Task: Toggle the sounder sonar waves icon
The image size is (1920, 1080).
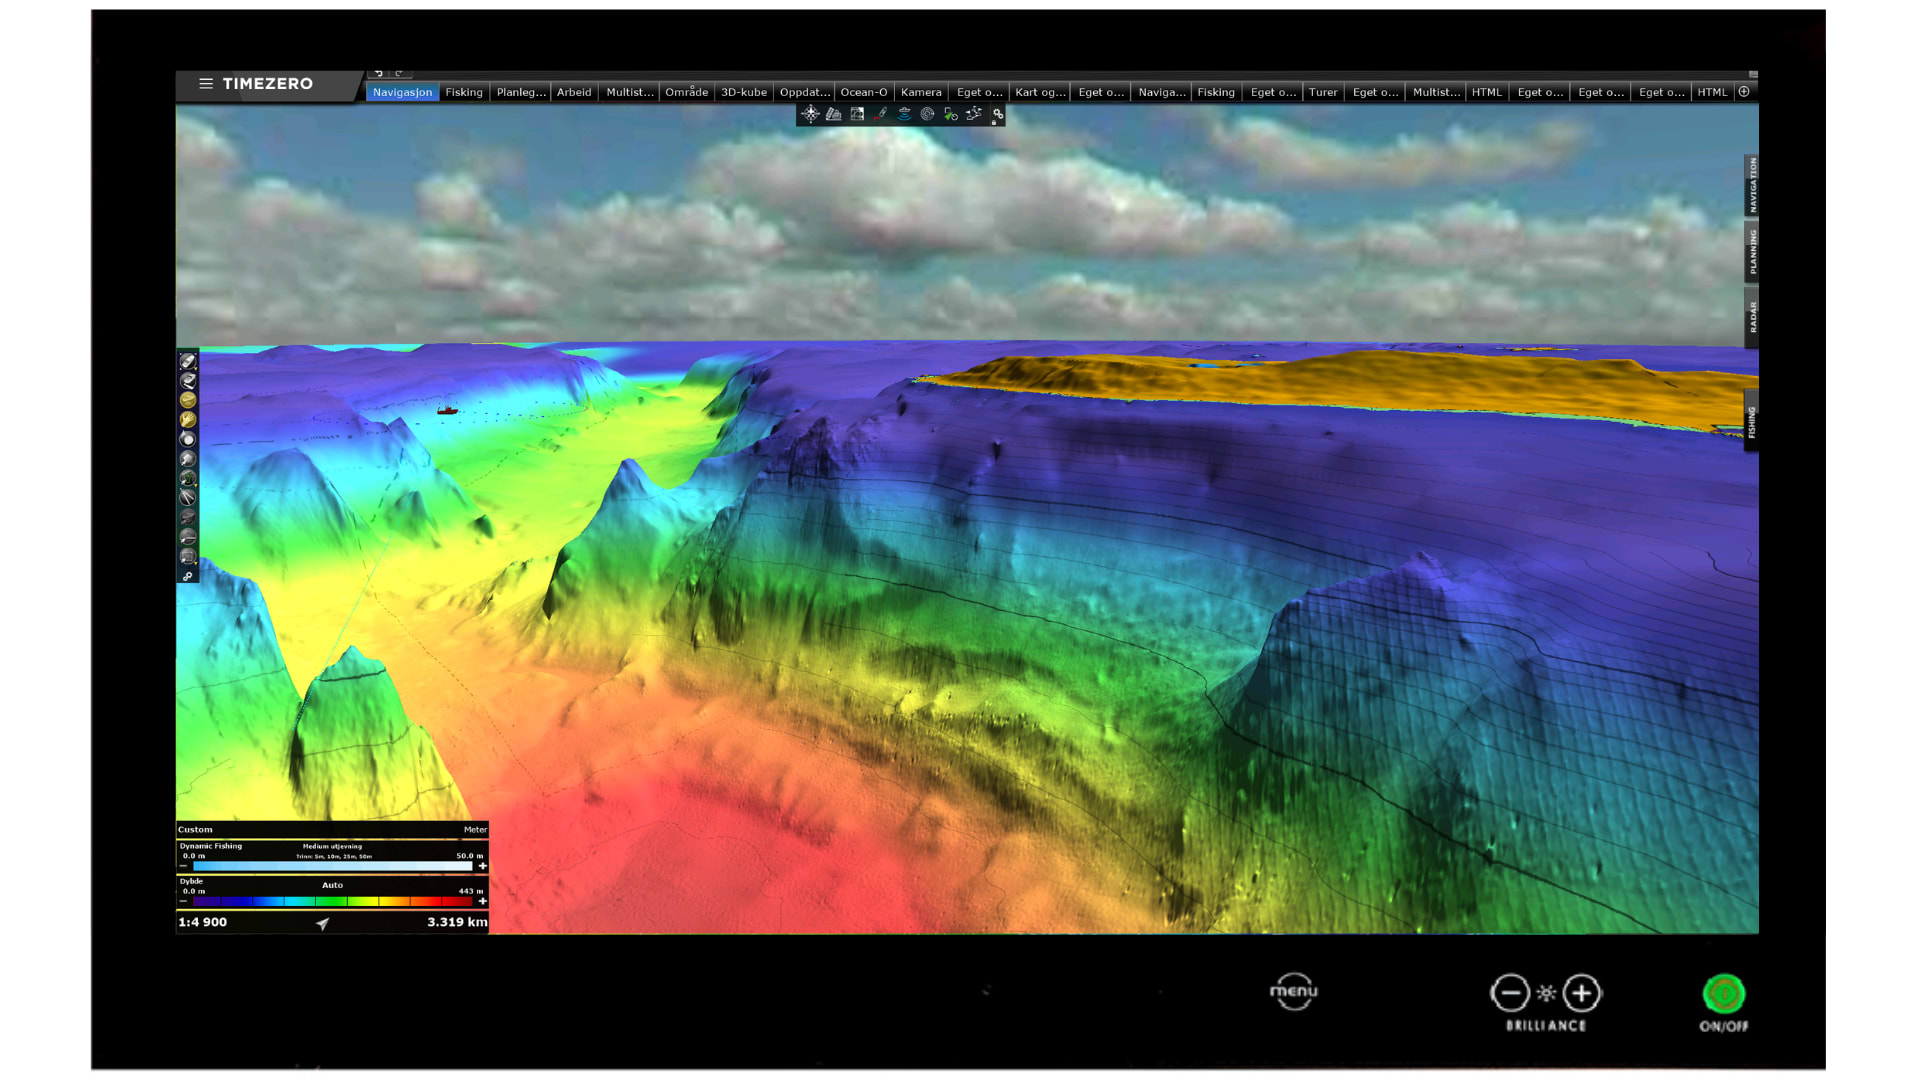Action: tap(904, 114)
